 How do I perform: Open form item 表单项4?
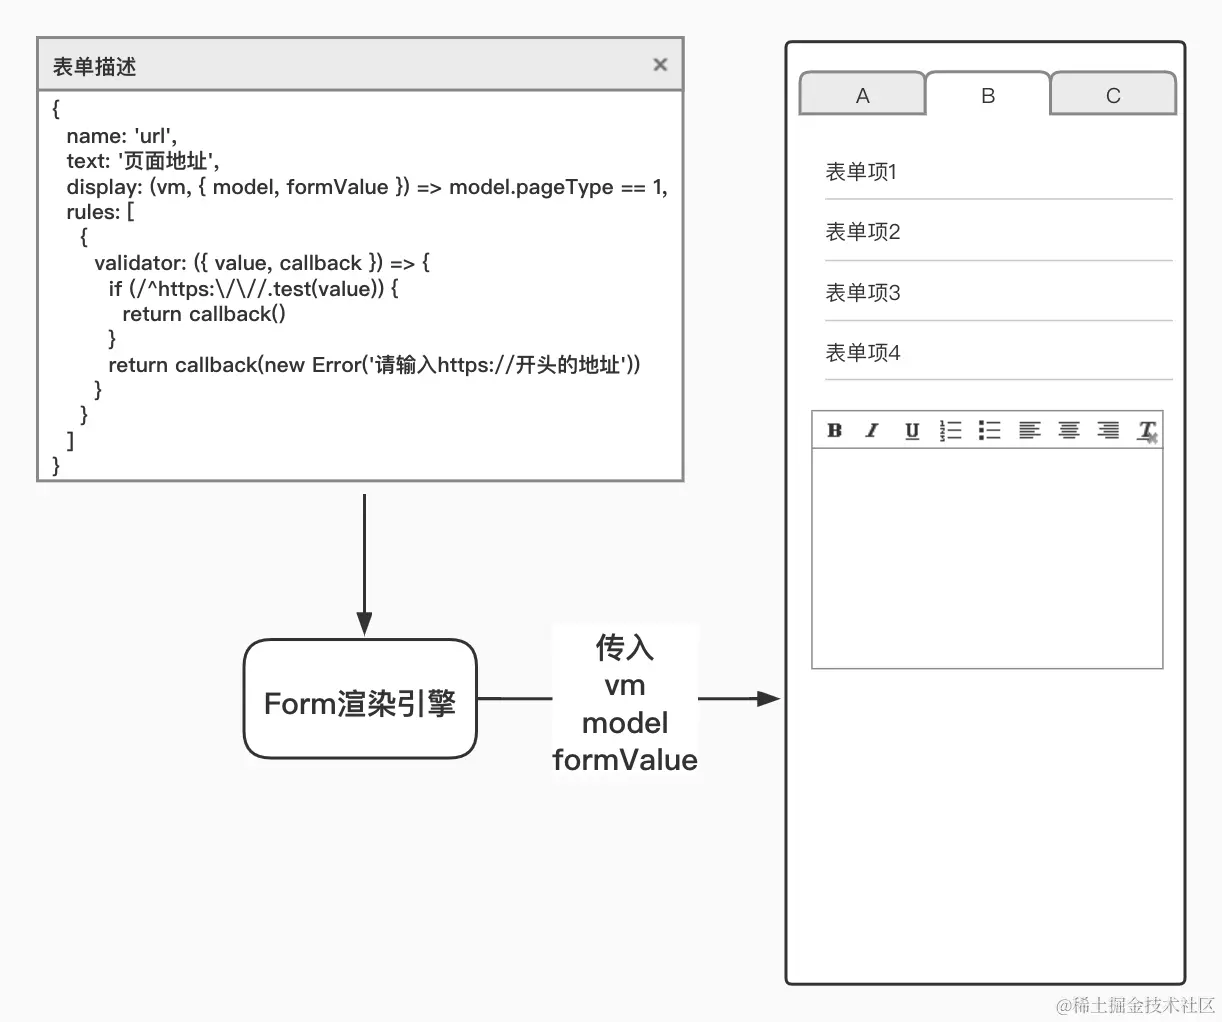tap(862, 351)
